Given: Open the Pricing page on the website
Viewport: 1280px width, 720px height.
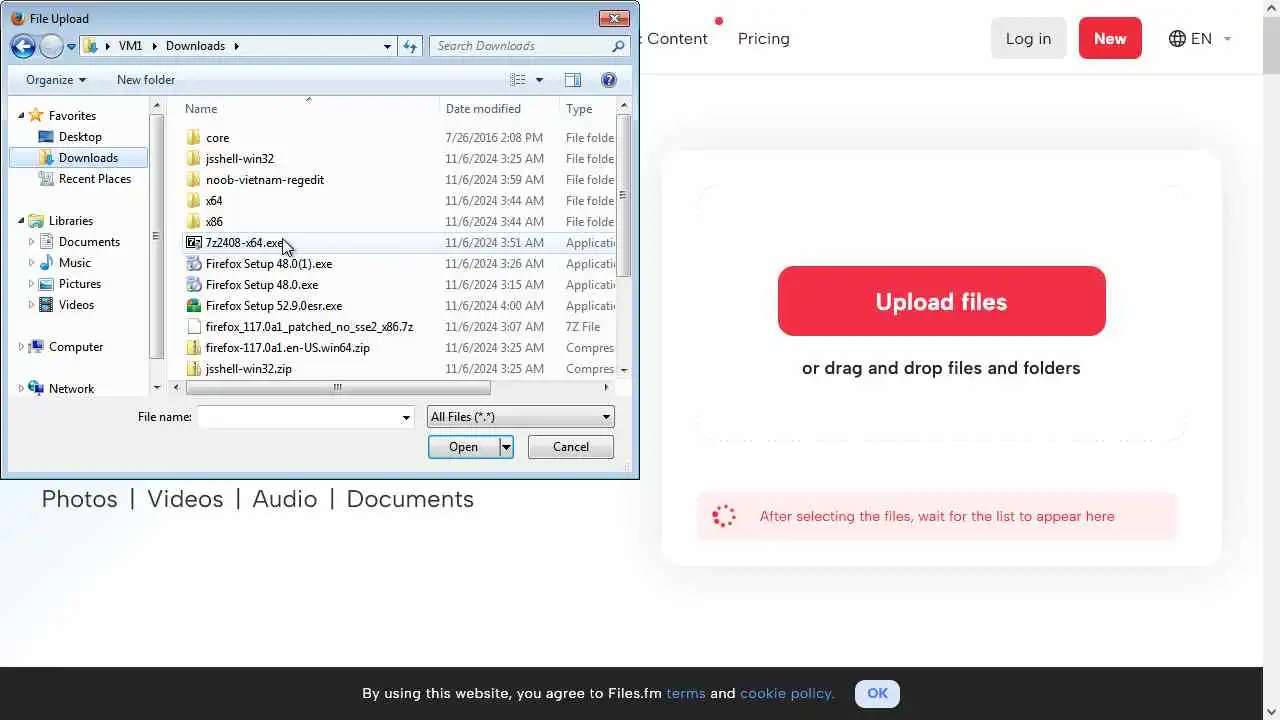Looking at the screenshot, I should click(764, 39).
